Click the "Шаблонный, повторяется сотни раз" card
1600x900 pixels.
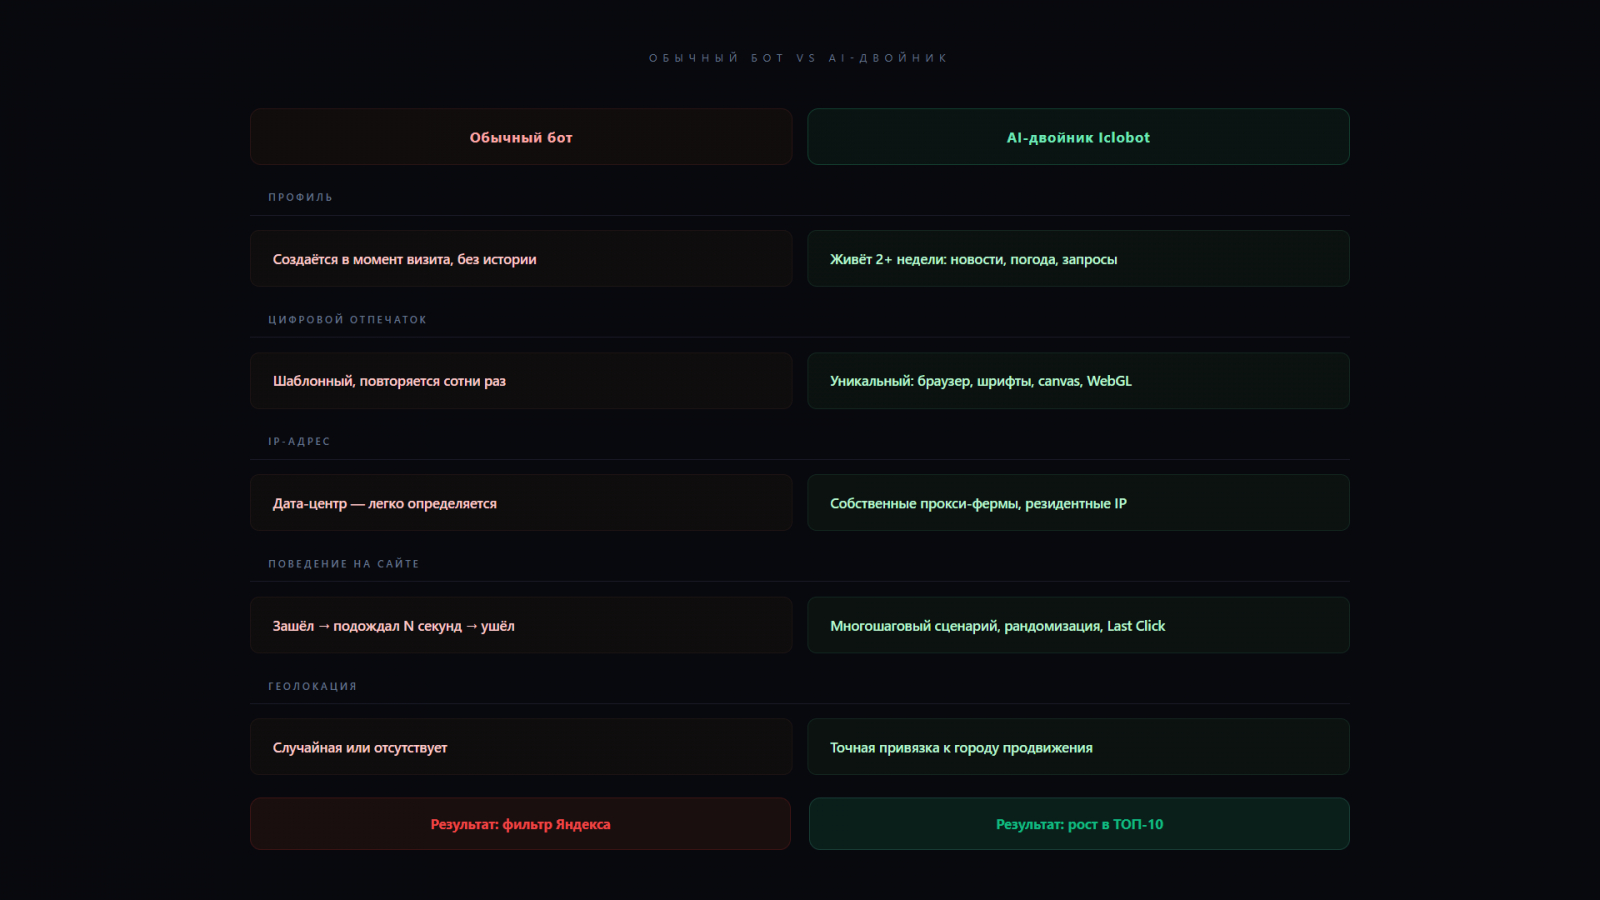point(521,381)
